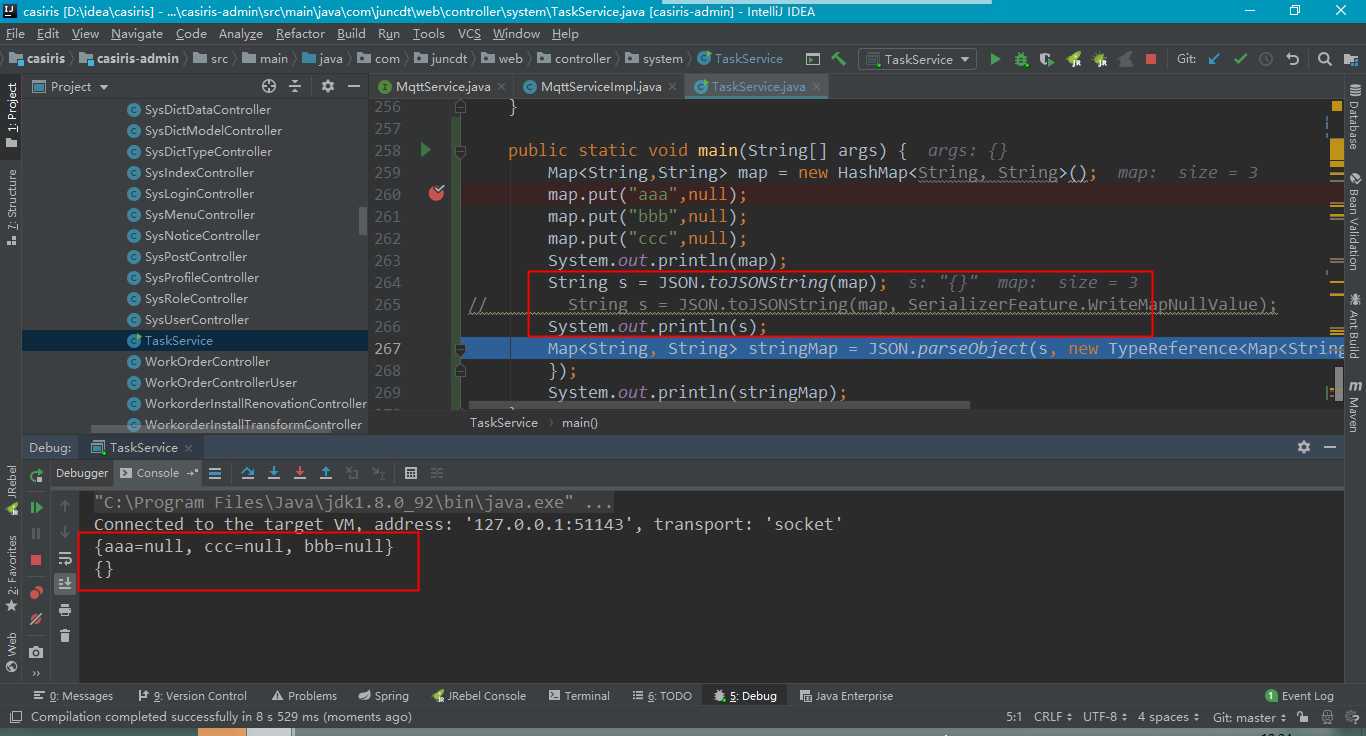This screenshot has height=736, width=1366.
Task: Open Terminal tool window
Action: (x=578, y=696)
